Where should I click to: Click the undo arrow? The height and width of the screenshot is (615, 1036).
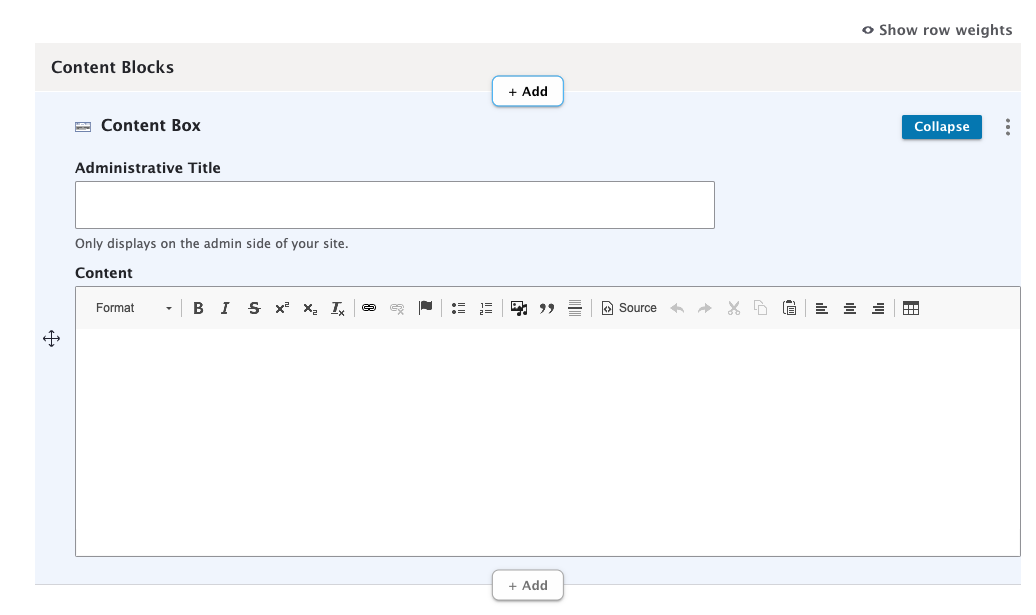point(677,308)
